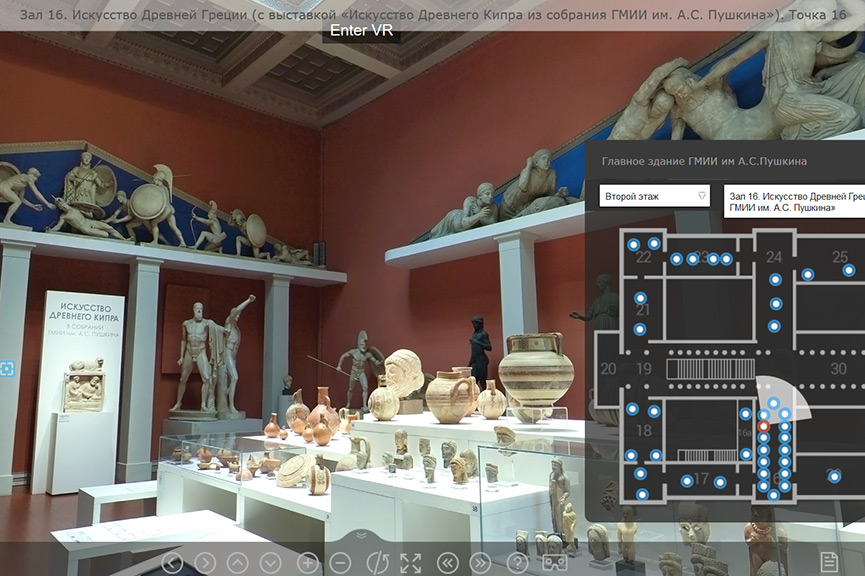The height and width of the screenshot is (576, 865).
Task: Click the viewpoint marker in hall 25
Action: click(x=848, y=270)
